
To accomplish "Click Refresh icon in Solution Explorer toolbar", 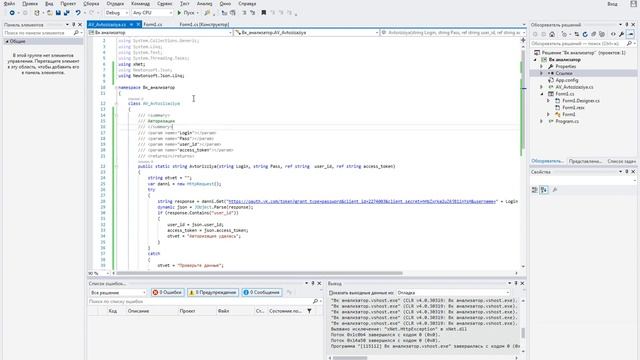I will [585, 34].
